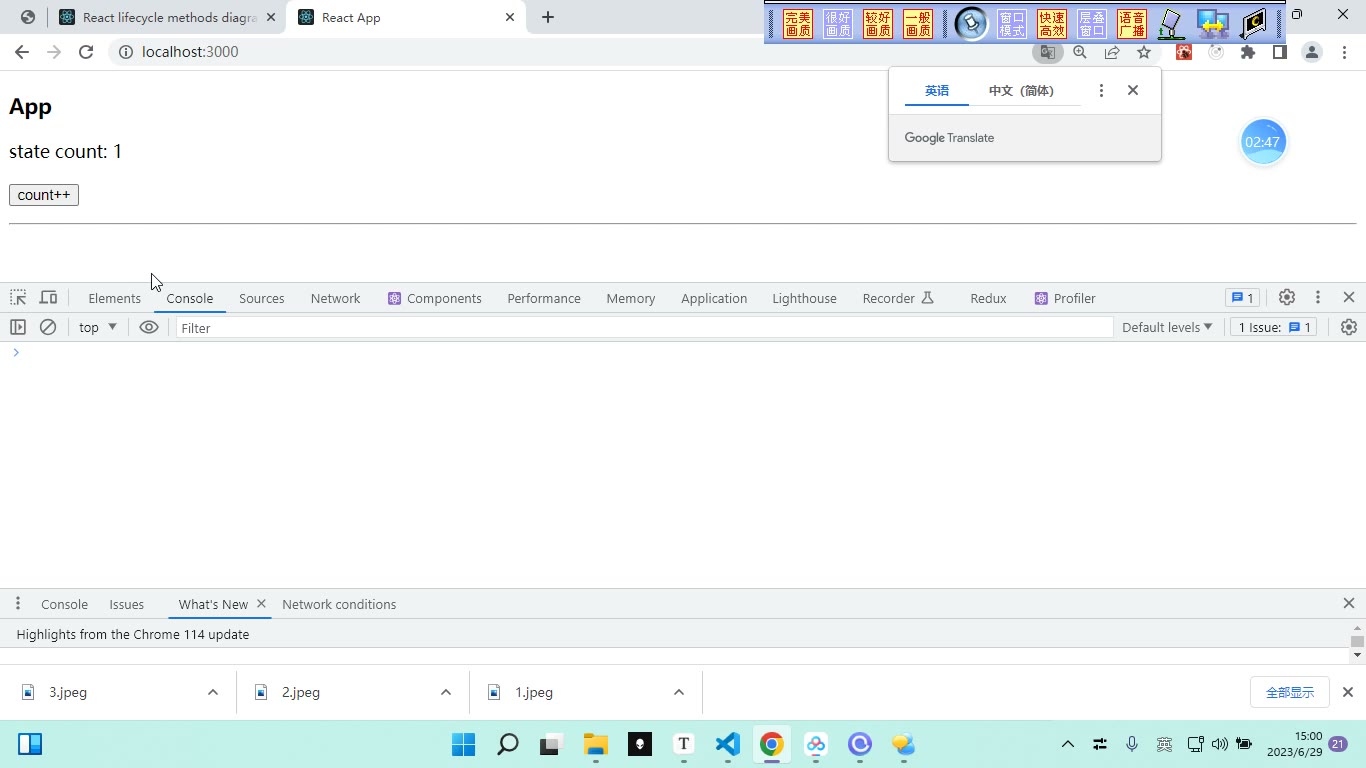Viewport: 1366px width, 768px height.
Task: Go back in browser history
Action: pos(22,52)
